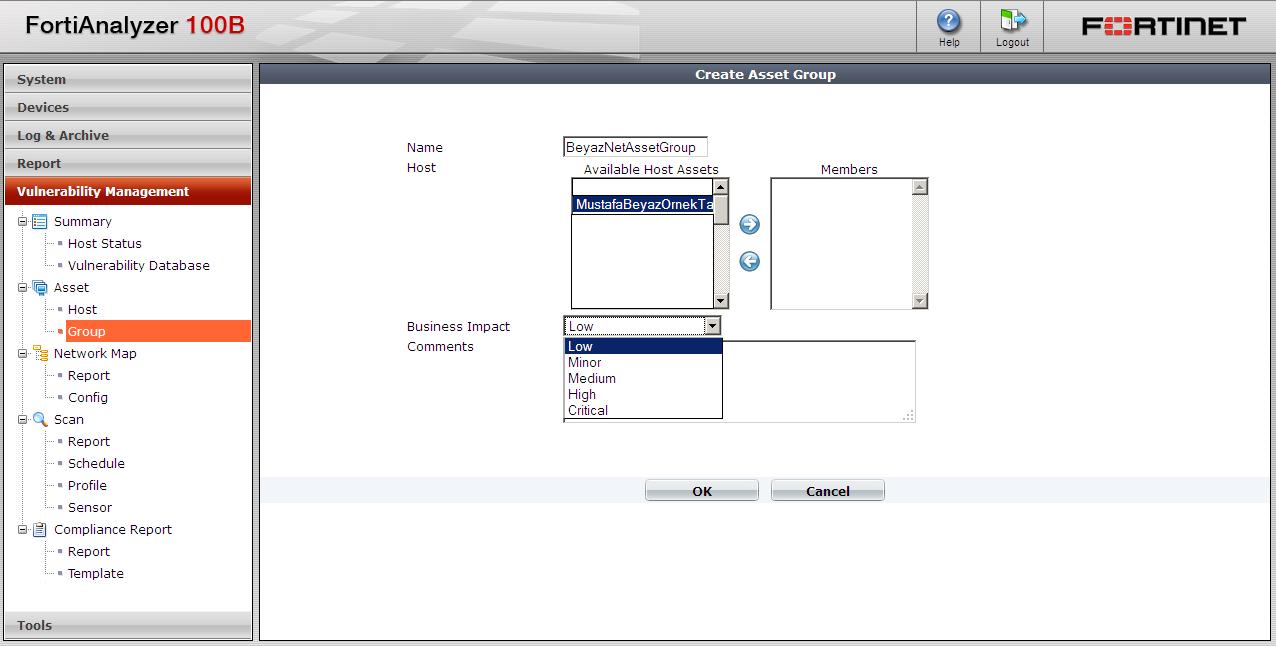Open the Tools menu section
Viewport: 1276px width, 646px height.
pyautogui.click(x=128, y=625)
